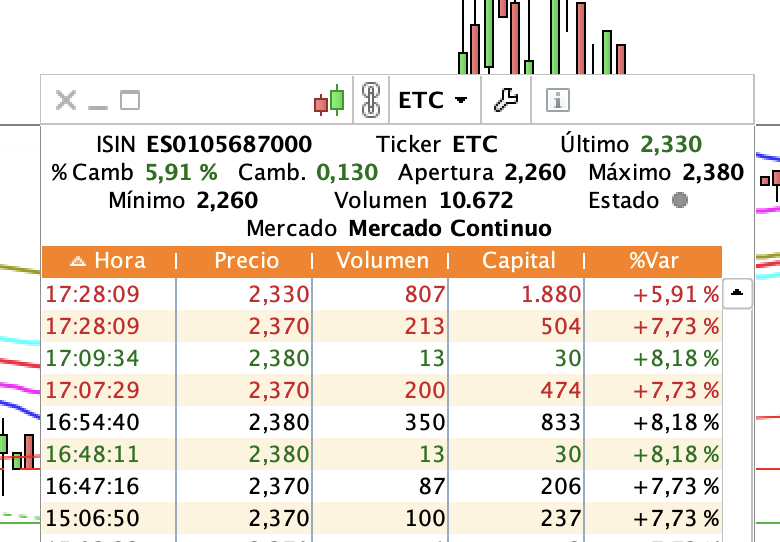Close the ETC ticker panel
This screenshot has width=780, height=542.
(66, 100)
